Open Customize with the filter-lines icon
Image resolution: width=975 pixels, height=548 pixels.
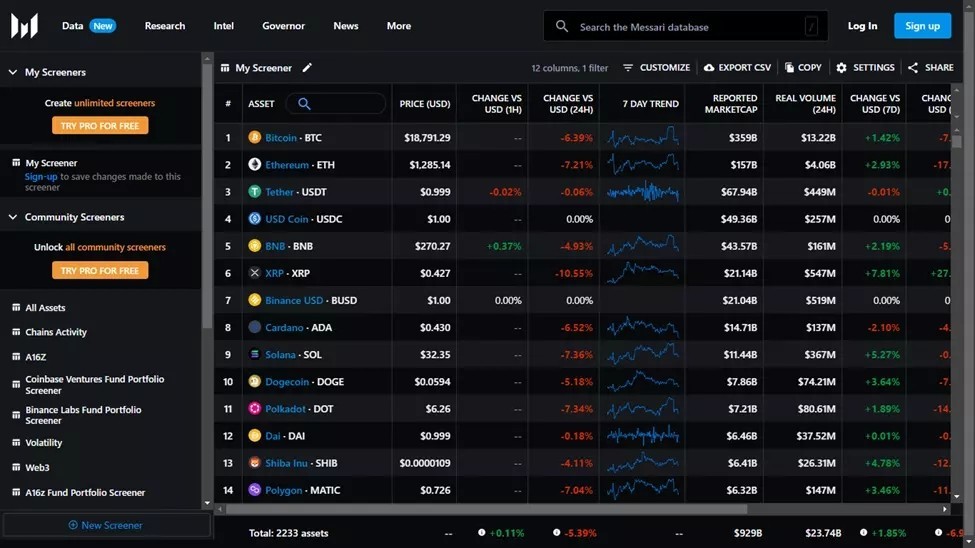(628, 68)
